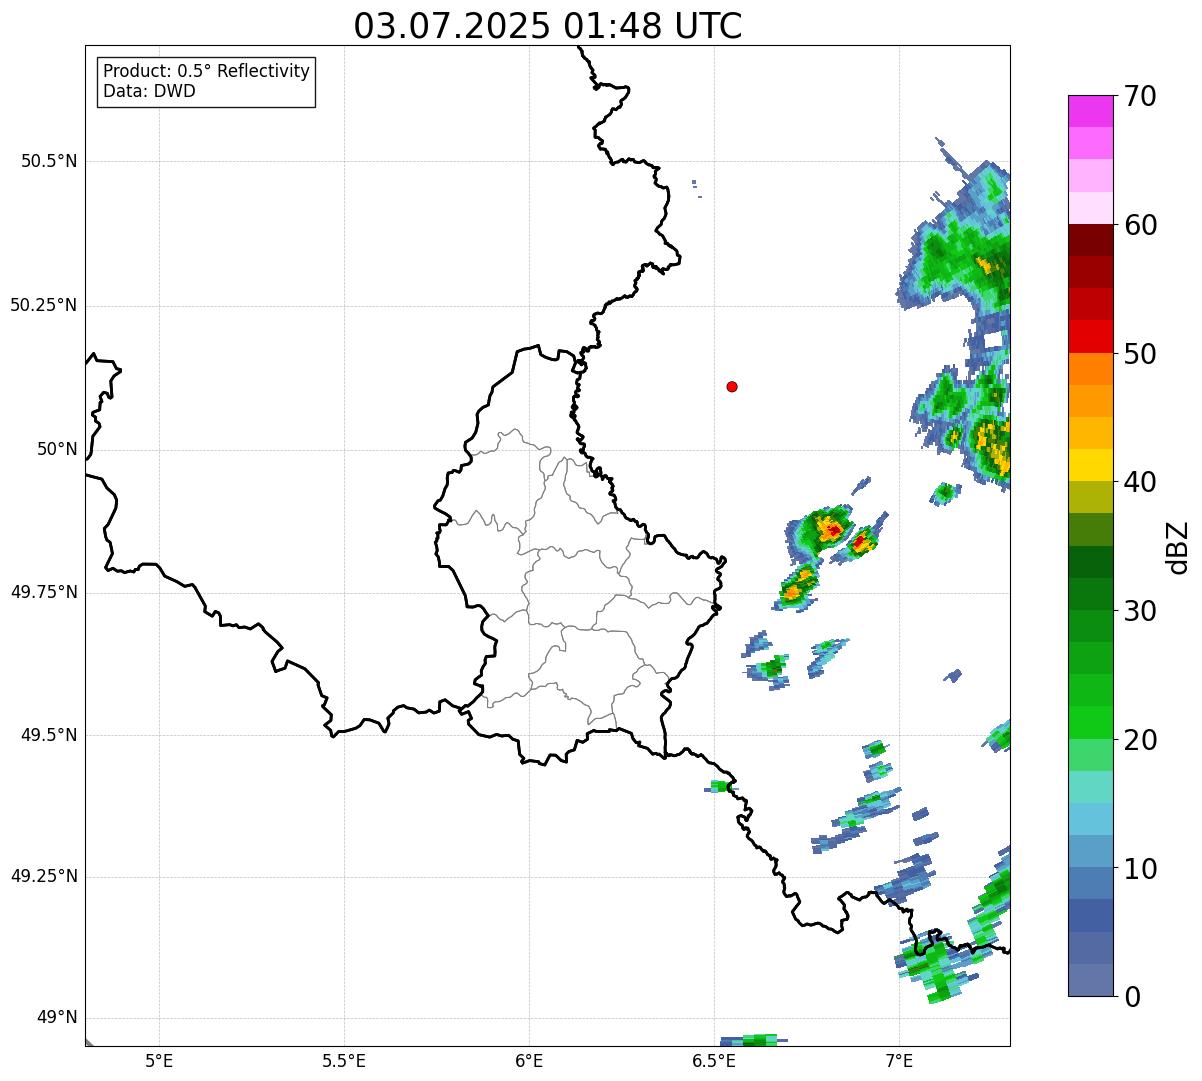Pick the dark blue swatch between 0 and 10
The height and width of the screenshot is (1081, 1202).
1090,915
